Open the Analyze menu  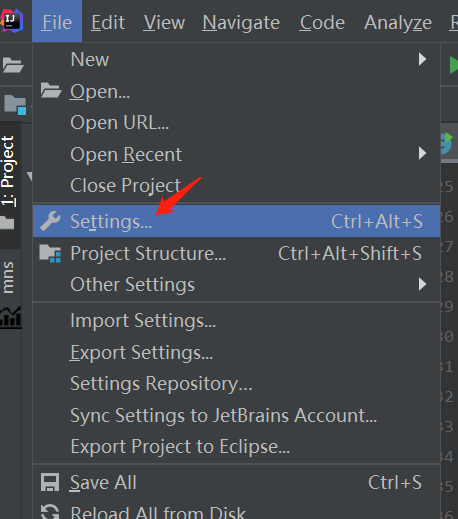pos(398,23)
